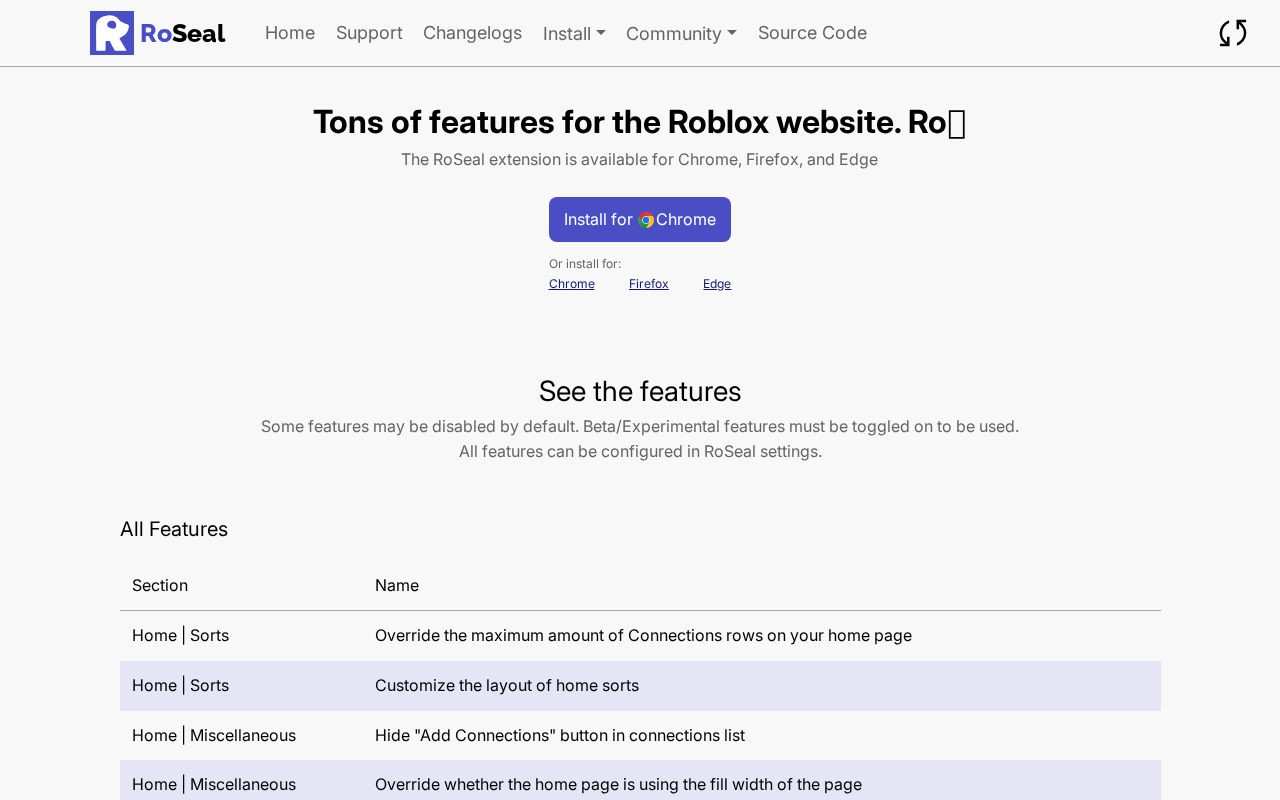Click the RoSeal brand name text
The width and height of the screenshot is (1280, 800).
[183, 33]
